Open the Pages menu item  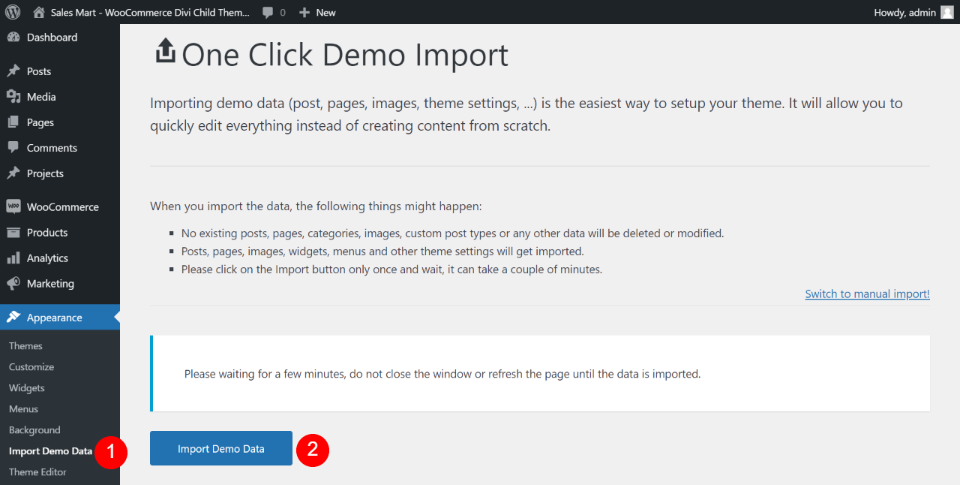(x=40, y=122)
